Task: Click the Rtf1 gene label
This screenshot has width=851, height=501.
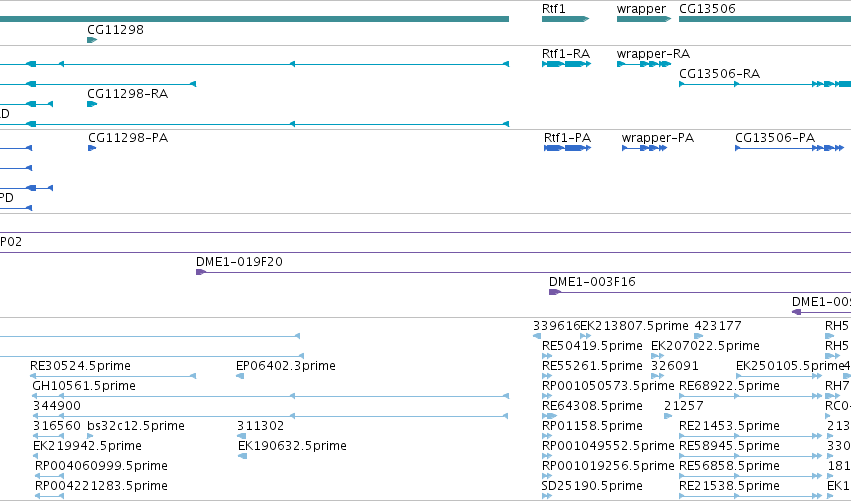Action: (x=554, y=9)
